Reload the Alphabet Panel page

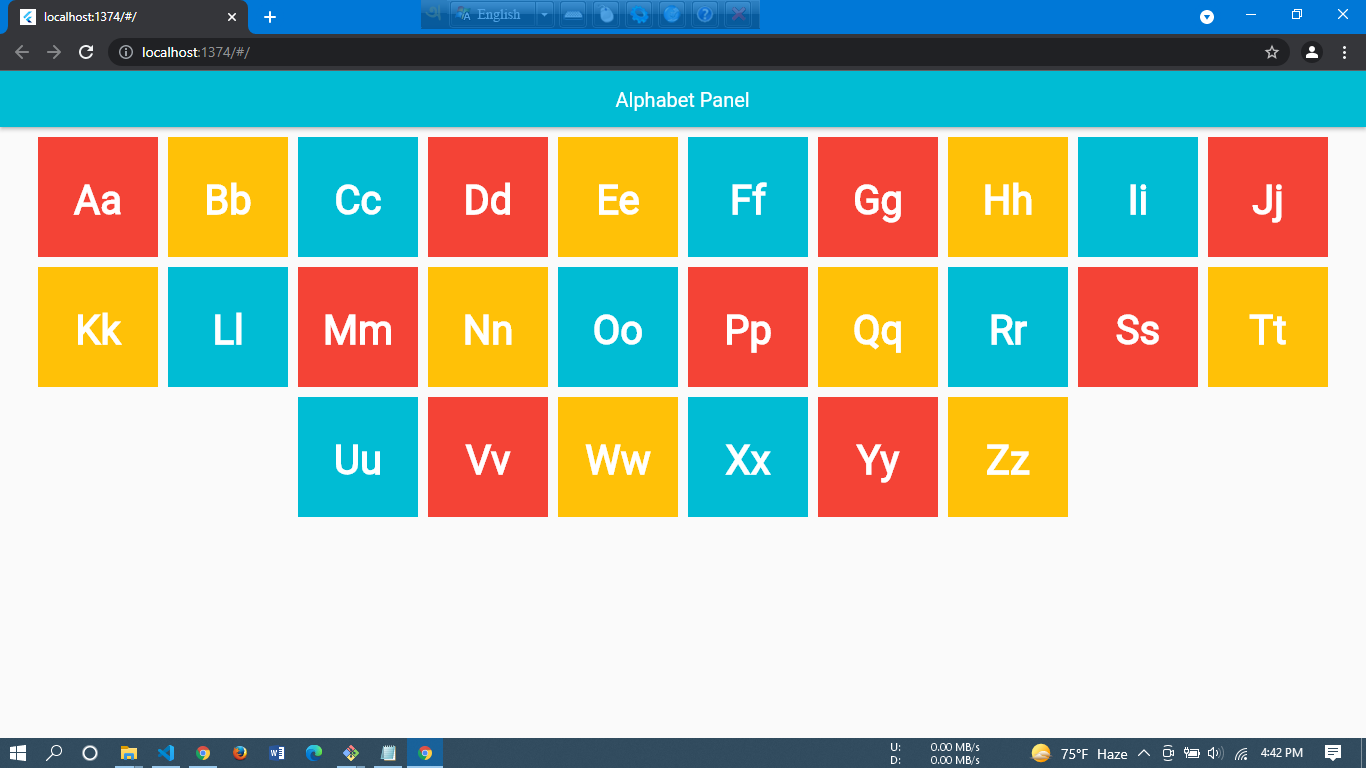(x=85, y=52)
